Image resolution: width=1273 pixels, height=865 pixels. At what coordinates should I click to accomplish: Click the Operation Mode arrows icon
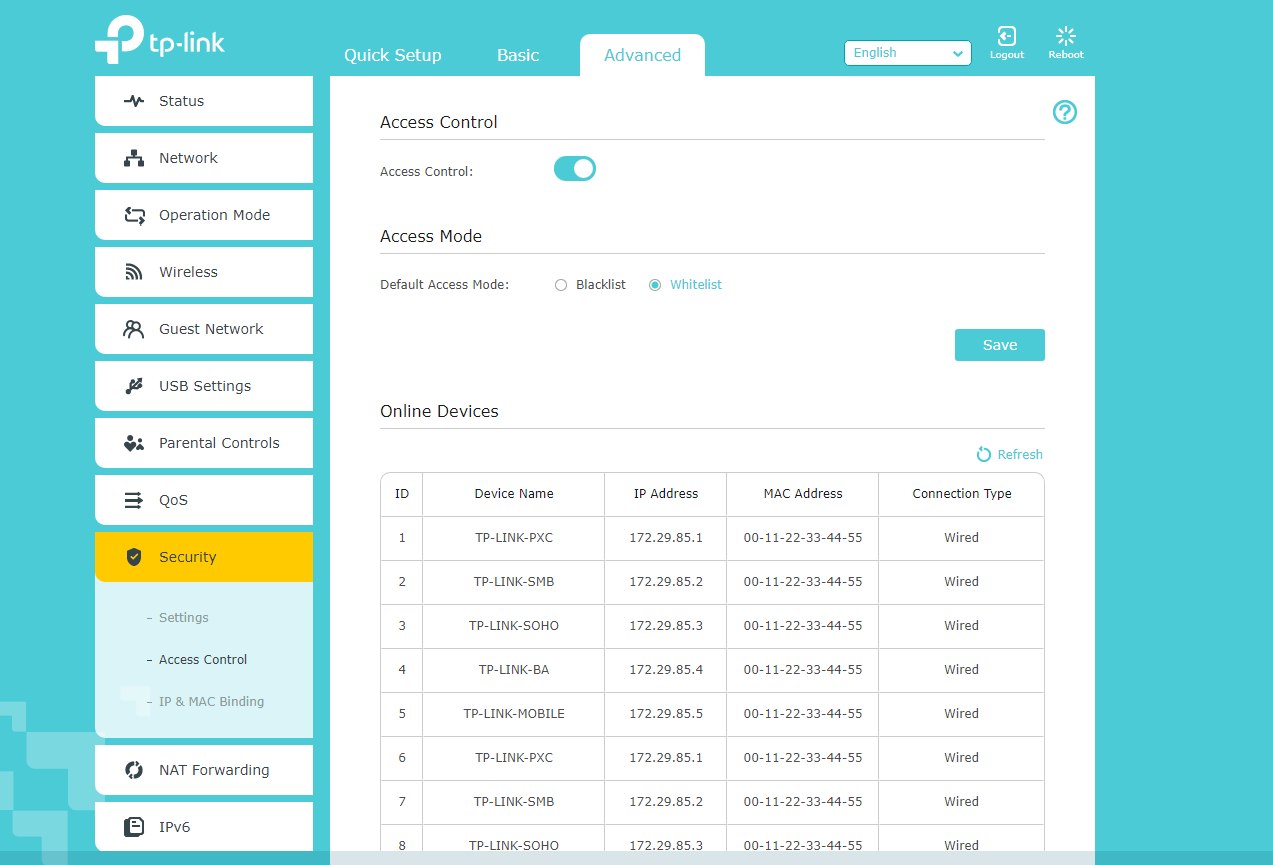pos(134,215)
